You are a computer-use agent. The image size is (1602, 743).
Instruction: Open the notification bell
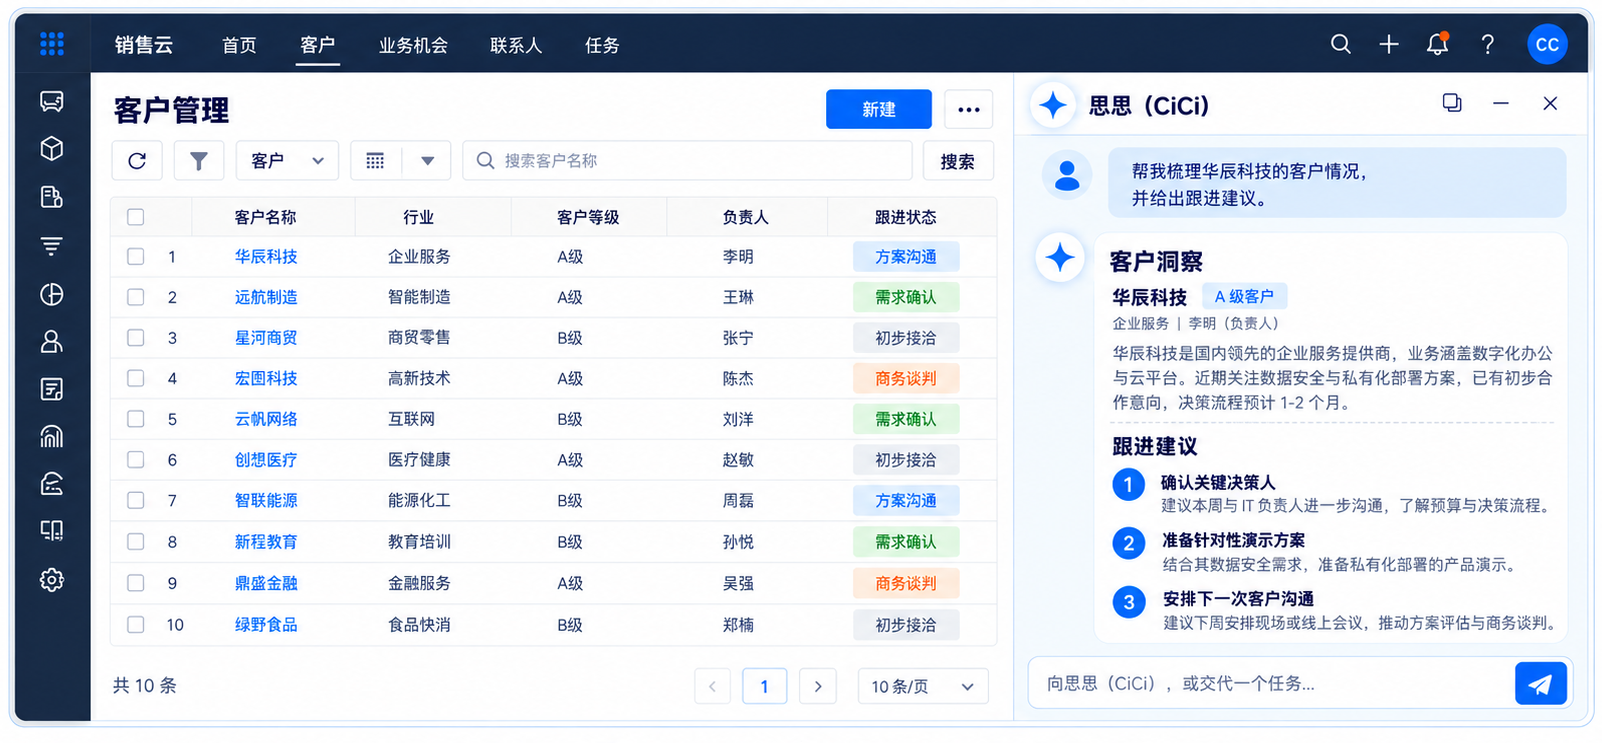pos(1437,44)
